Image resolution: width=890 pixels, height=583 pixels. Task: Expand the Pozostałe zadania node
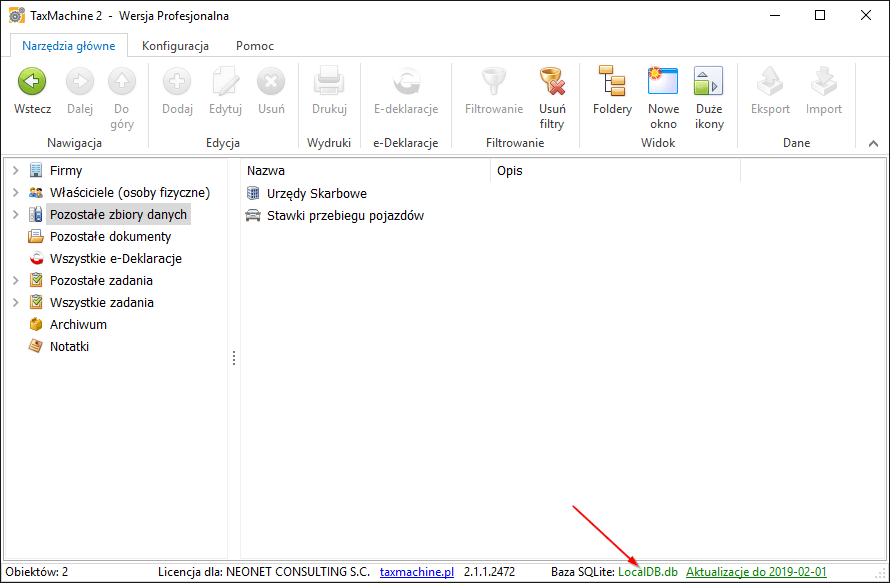pos(15,281)
